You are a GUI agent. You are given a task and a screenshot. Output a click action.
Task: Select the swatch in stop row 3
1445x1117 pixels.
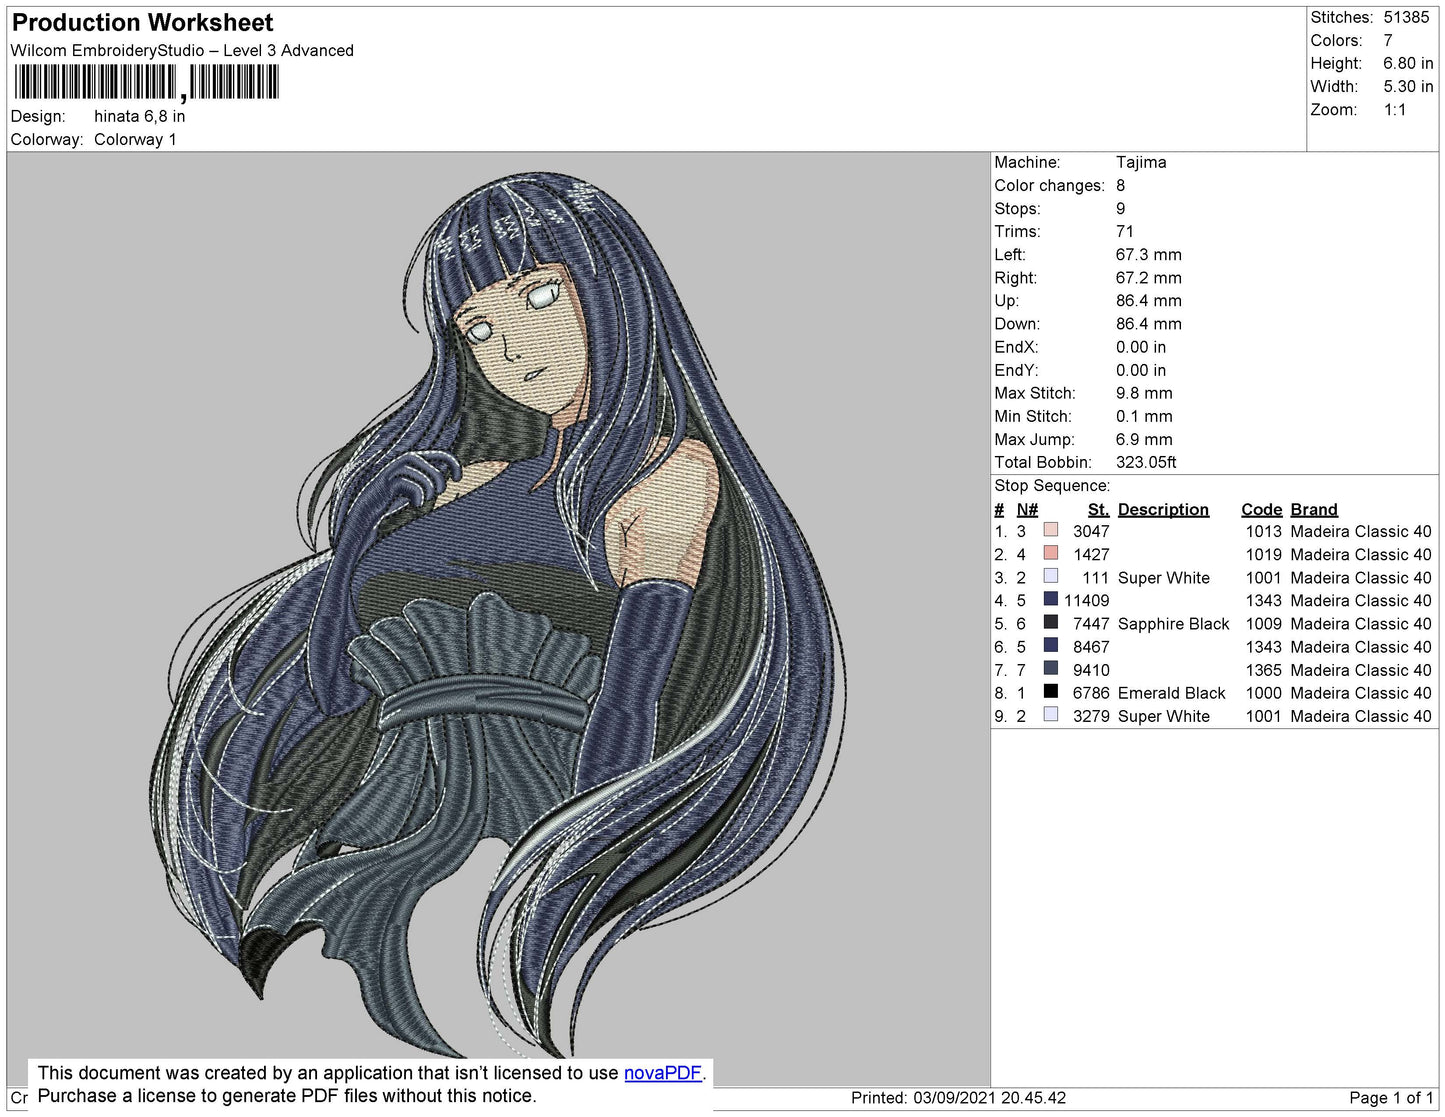point(1050,576)
